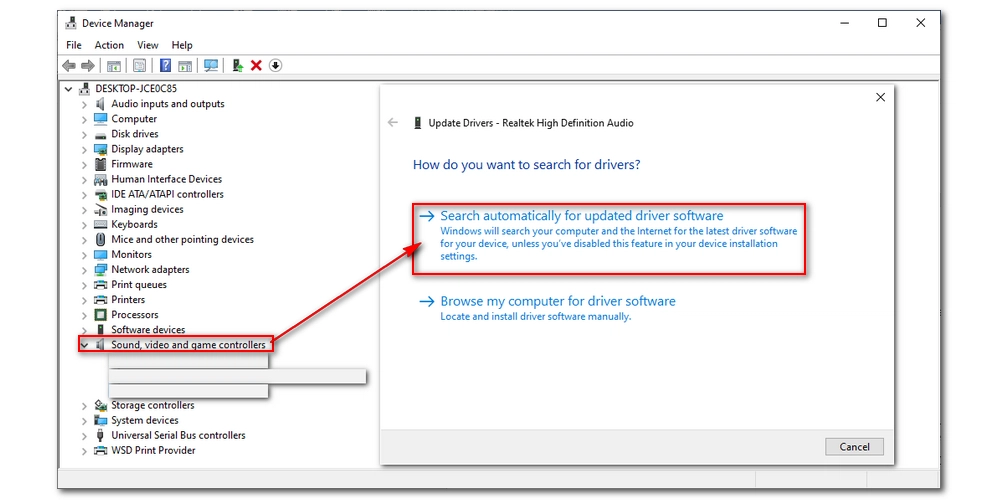Expand the WSD Print Provider chevron
This screenshot has width=1000, height=500.
coord(84,450)
